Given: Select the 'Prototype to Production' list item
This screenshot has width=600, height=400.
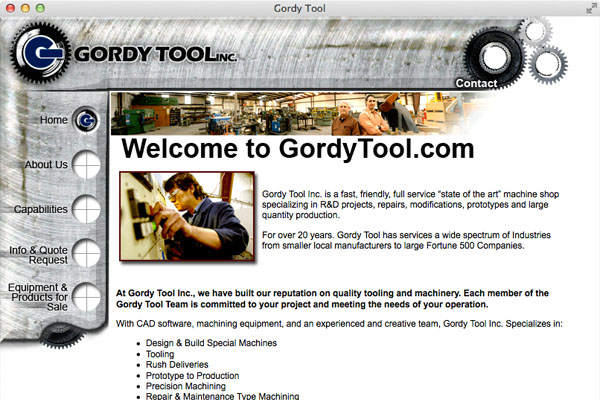Looking at the screenshot, I should tap(192, 376).
